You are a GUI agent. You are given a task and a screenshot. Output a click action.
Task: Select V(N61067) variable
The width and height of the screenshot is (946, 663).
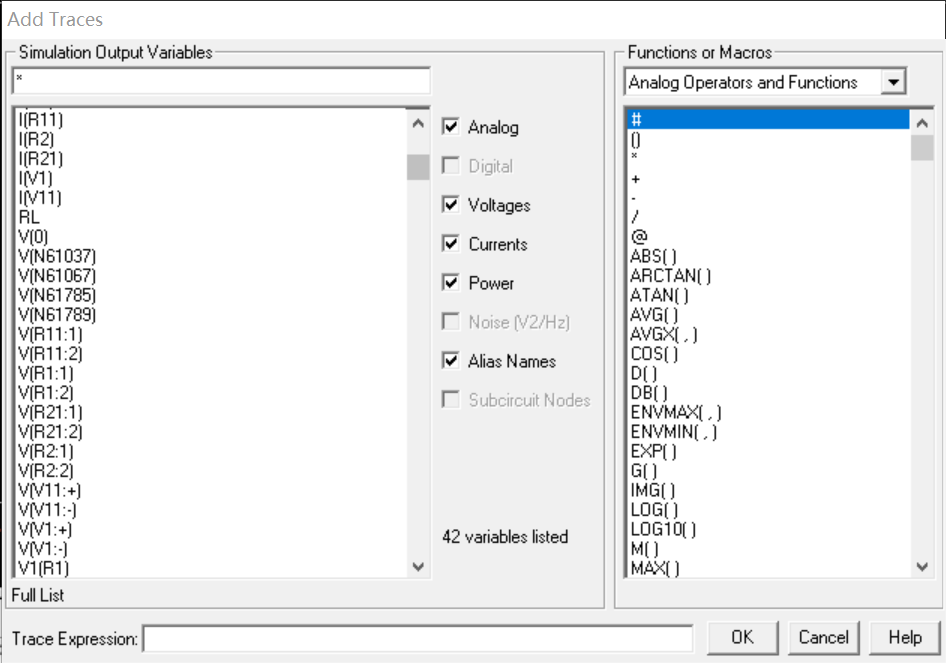coord(57,276)
